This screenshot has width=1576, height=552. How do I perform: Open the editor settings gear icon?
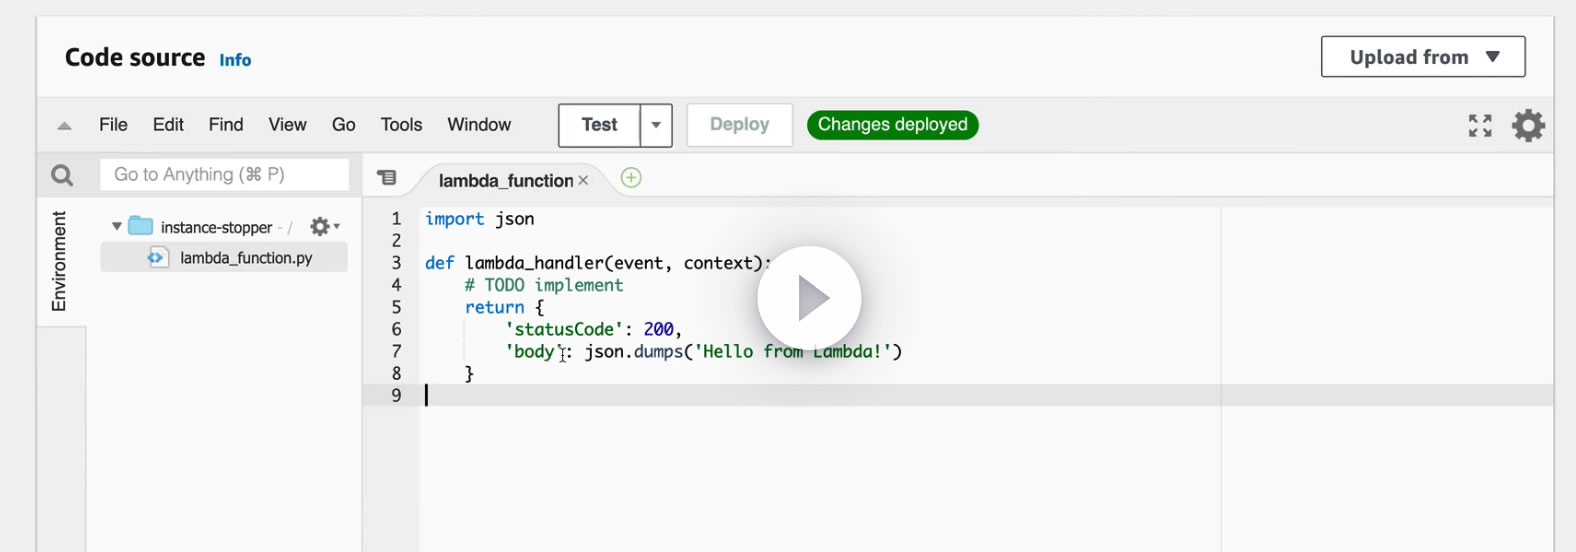(x=1528, y=126)
